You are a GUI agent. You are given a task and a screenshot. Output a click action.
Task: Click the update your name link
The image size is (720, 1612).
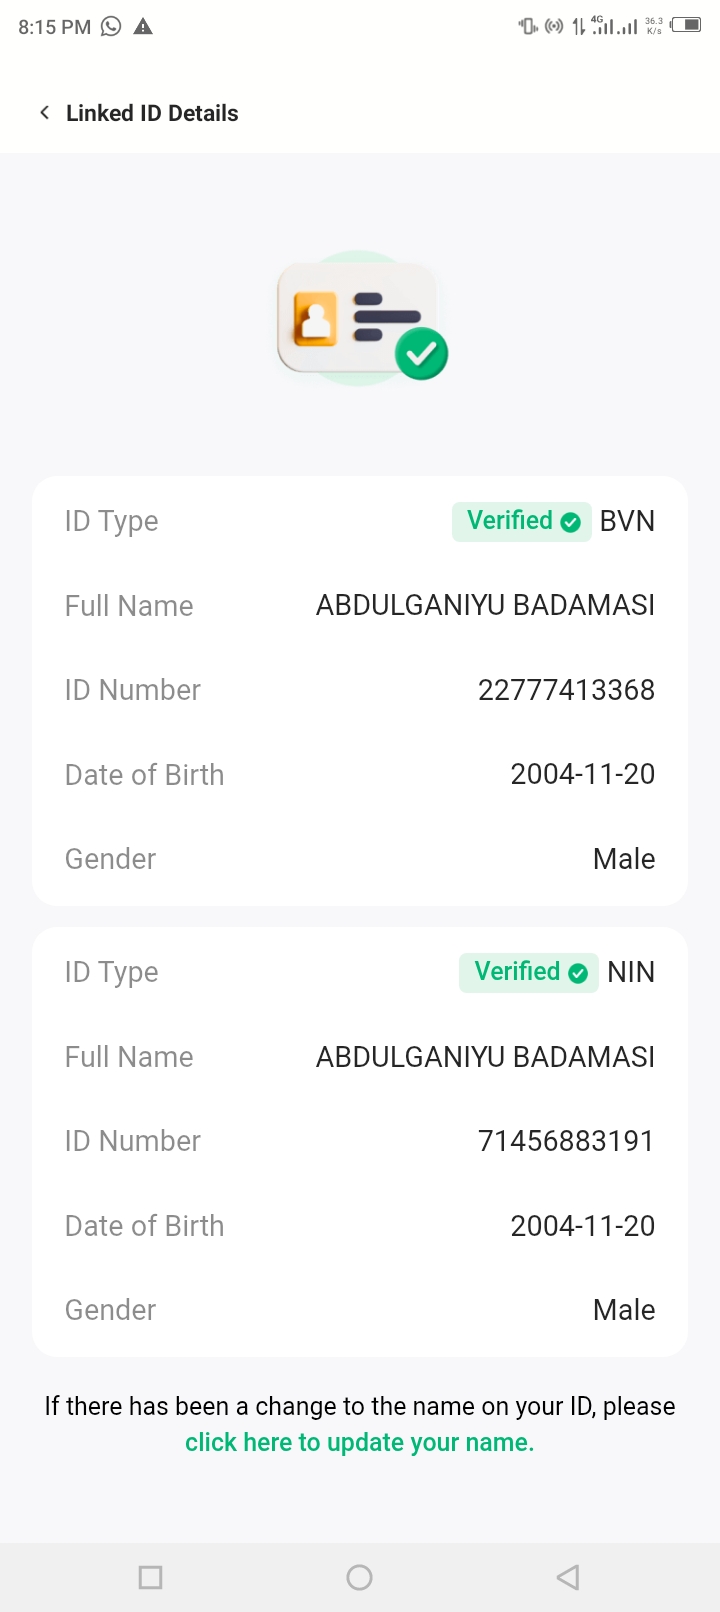point(360,1442)
